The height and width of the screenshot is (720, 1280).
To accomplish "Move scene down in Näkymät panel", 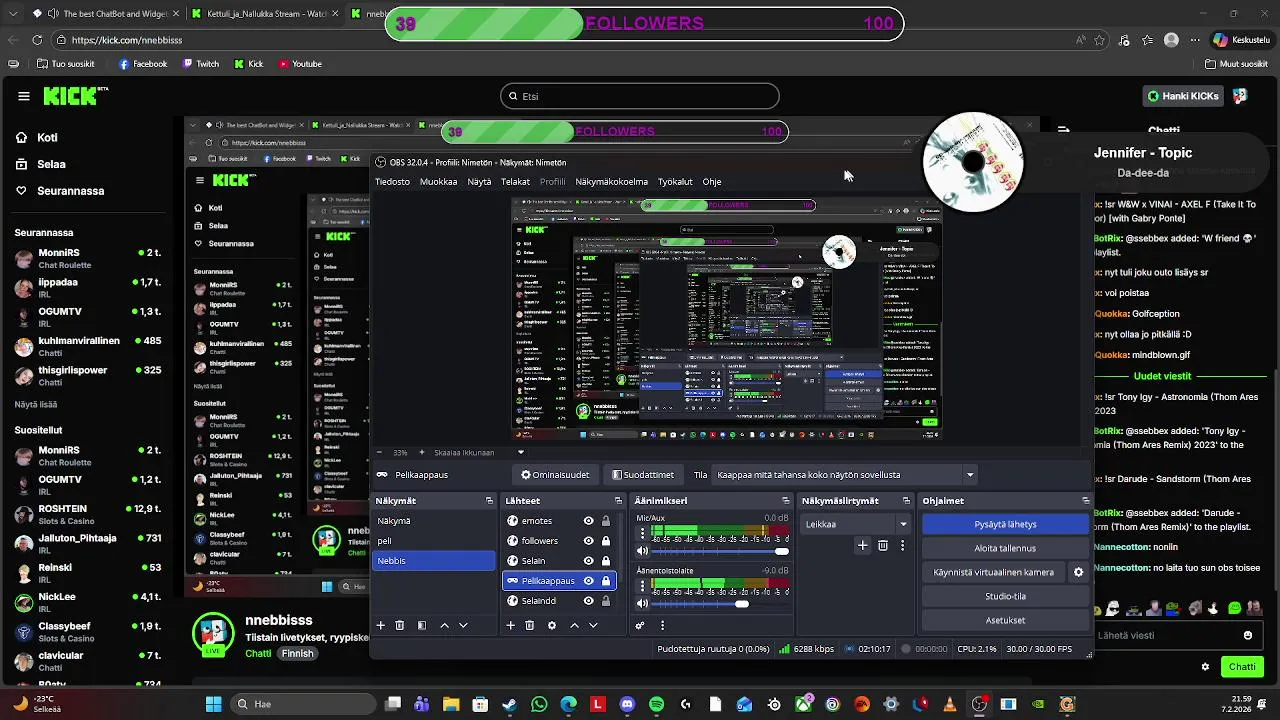I will coord(463,625).
